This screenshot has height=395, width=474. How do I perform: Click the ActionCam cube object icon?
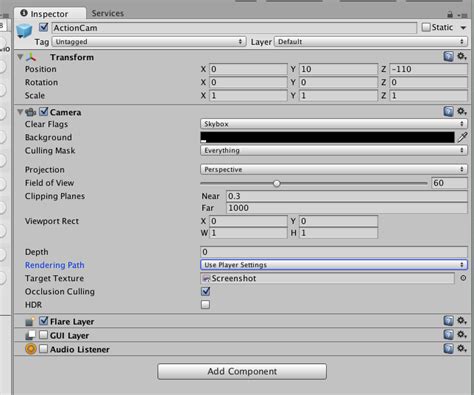24,31
